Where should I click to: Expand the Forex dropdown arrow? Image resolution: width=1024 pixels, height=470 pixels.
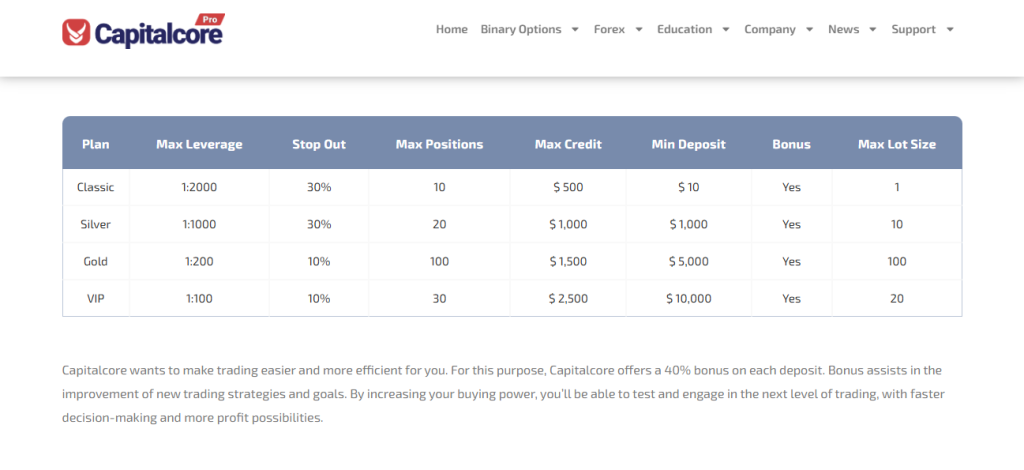(x=639, y=30)
